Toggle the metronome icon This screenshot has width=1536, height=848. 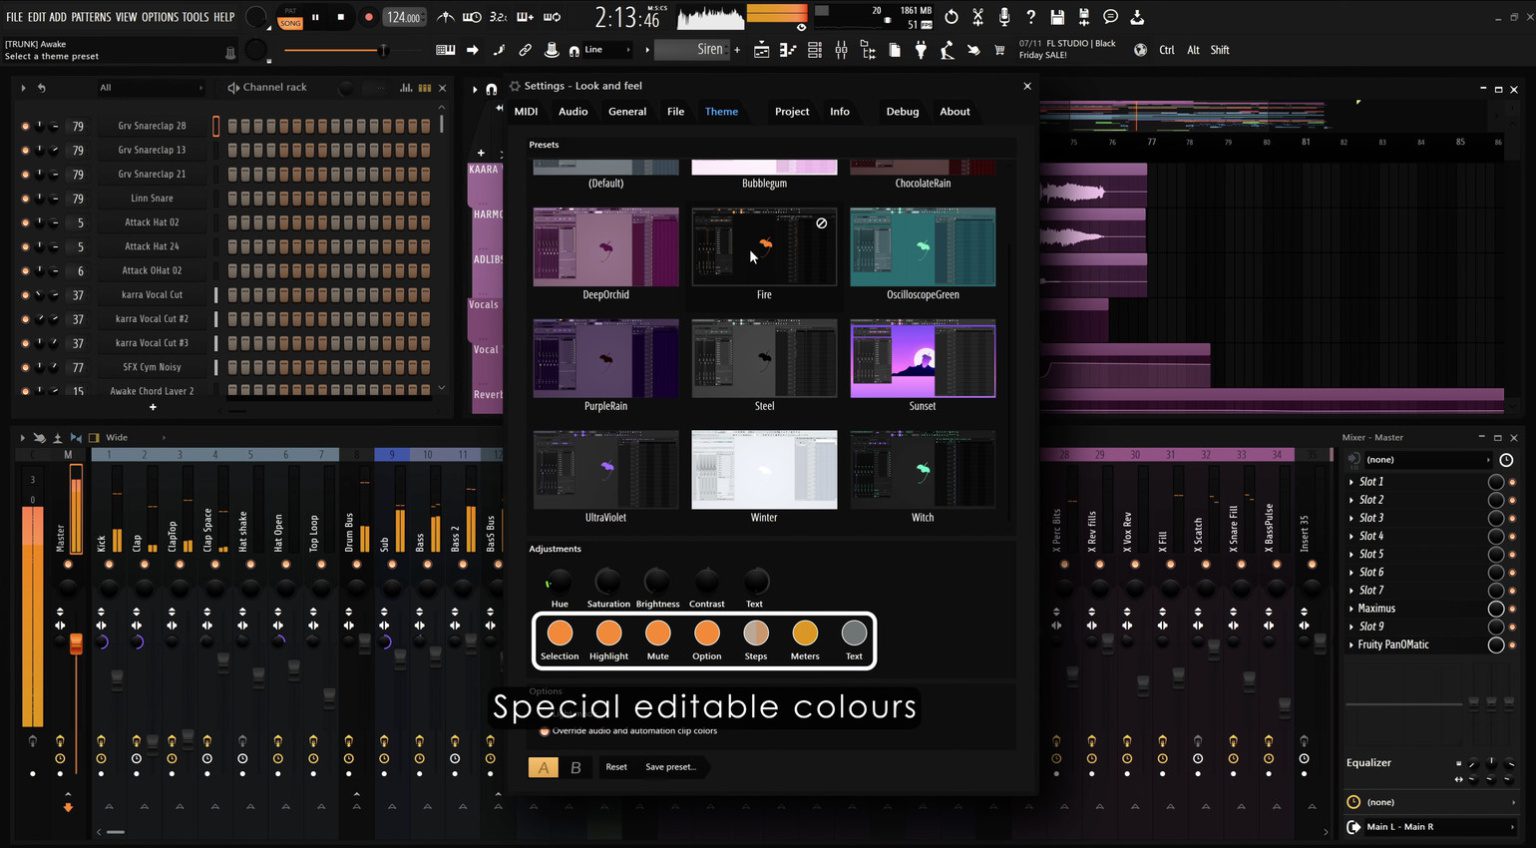point(446,17)
